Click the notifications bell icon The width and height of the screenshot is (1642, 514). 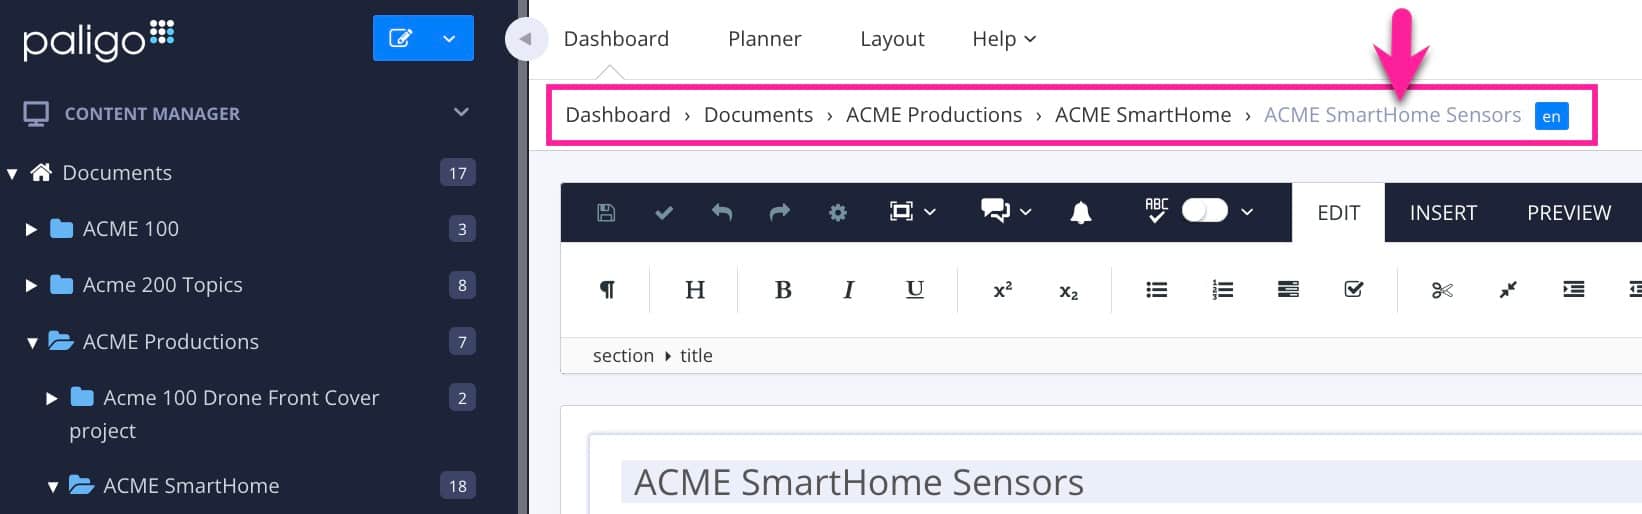[x=1081, y=212]
